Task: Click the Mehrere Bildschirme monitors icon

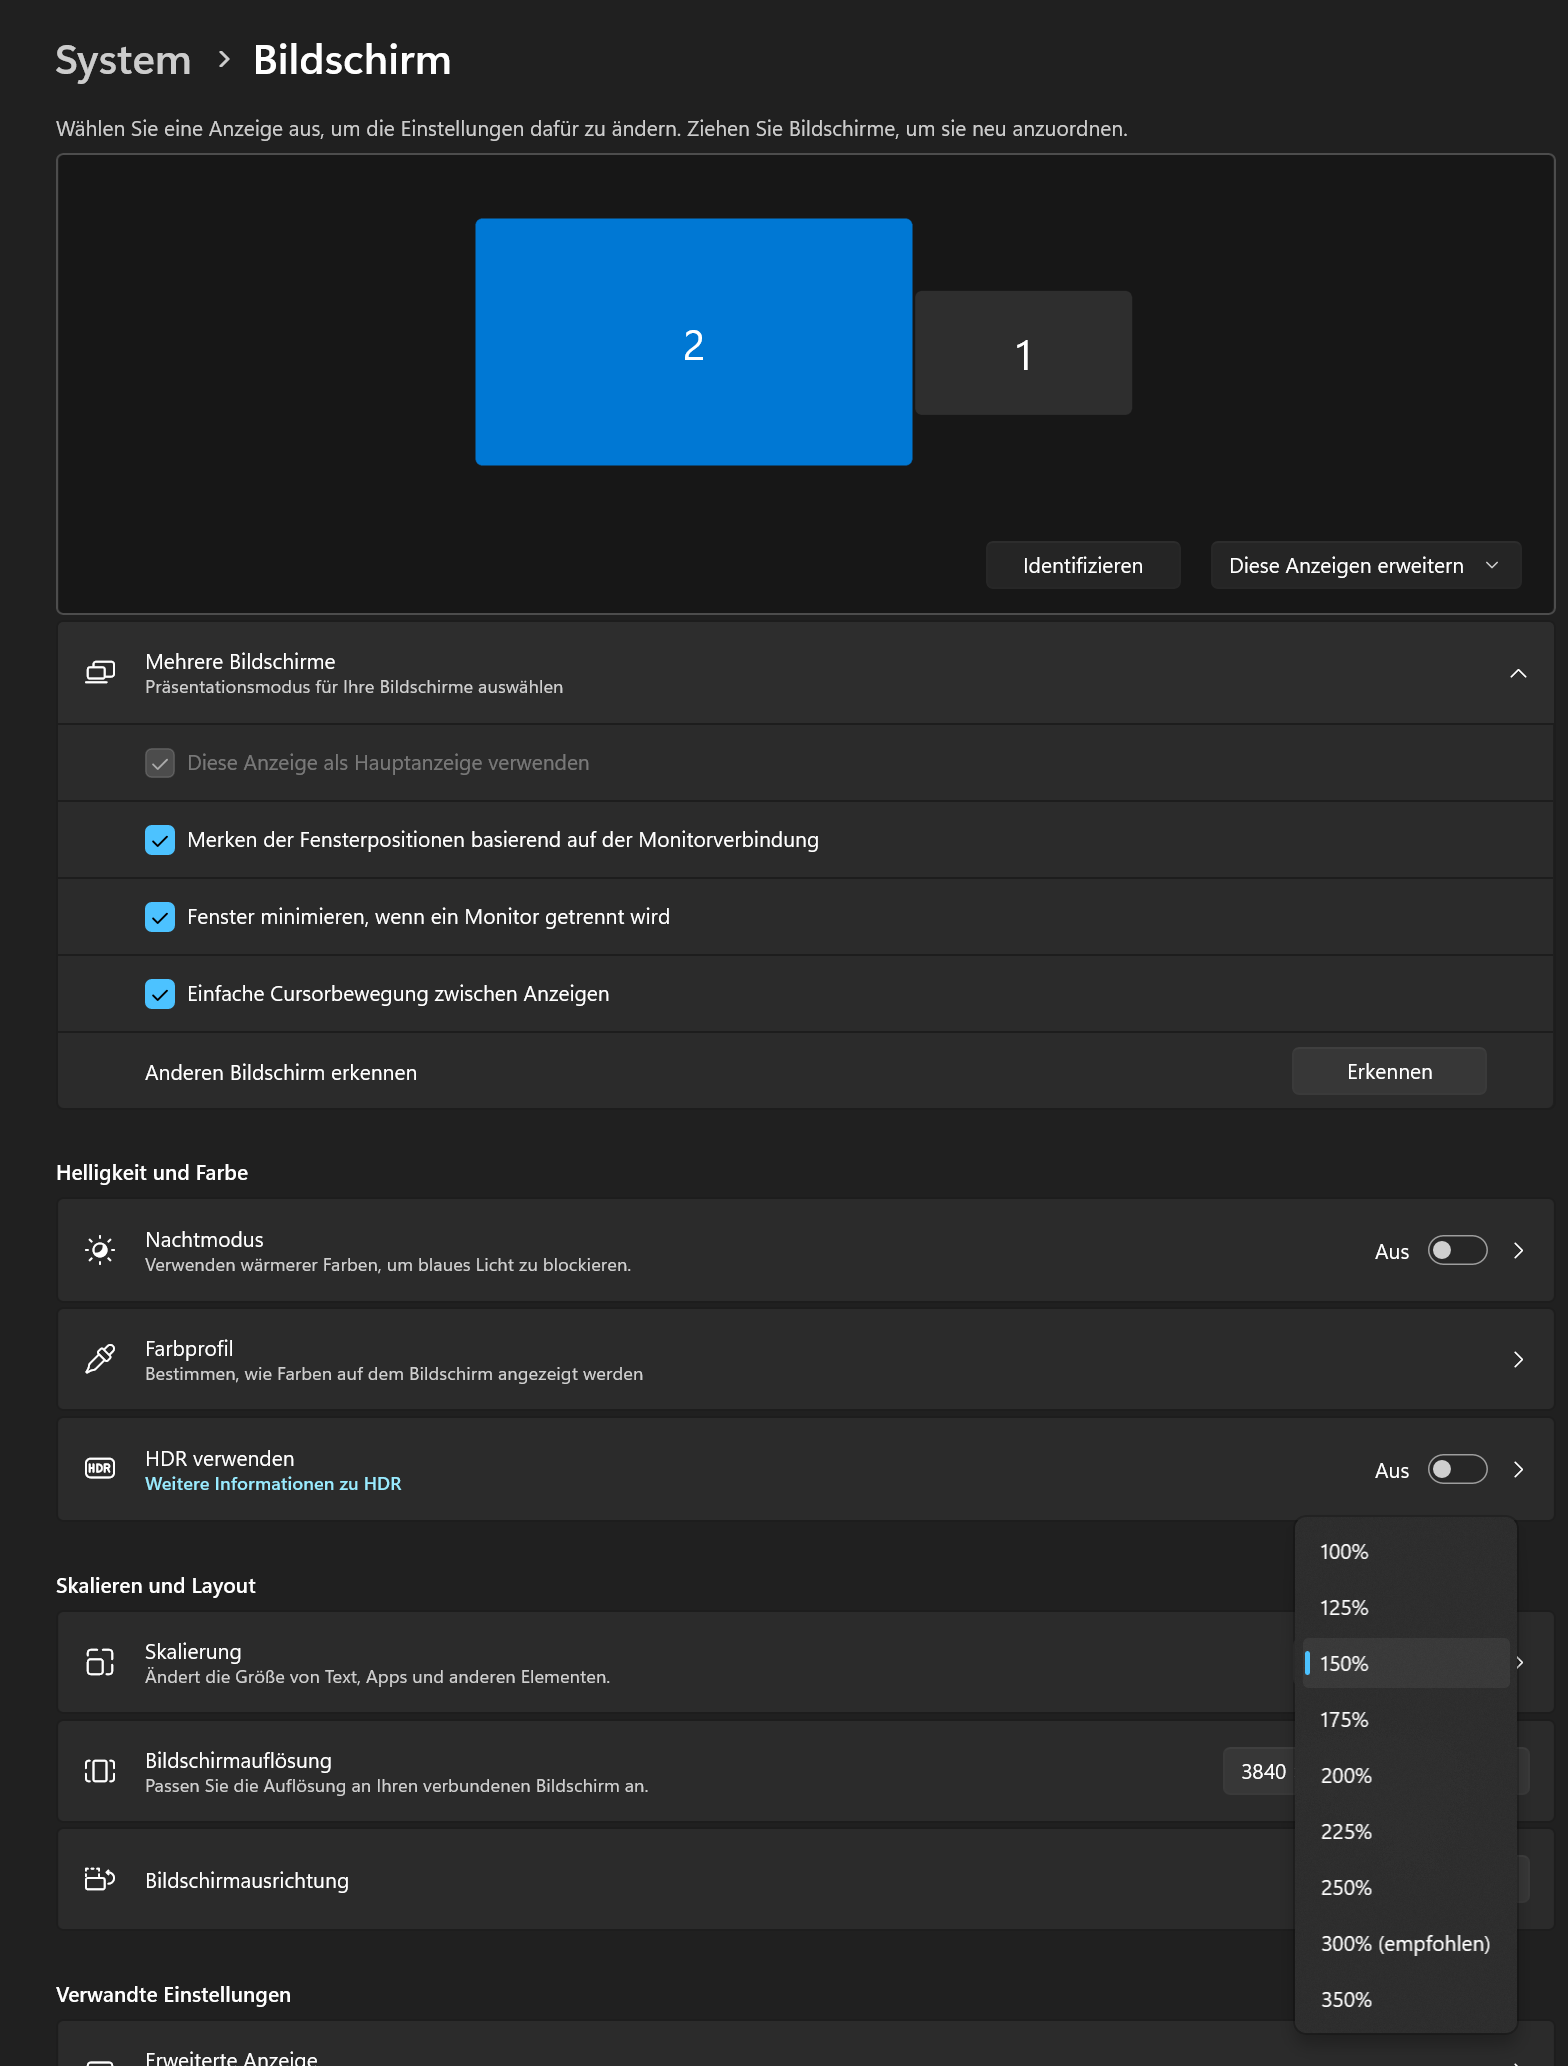Action: click(100, 673)
